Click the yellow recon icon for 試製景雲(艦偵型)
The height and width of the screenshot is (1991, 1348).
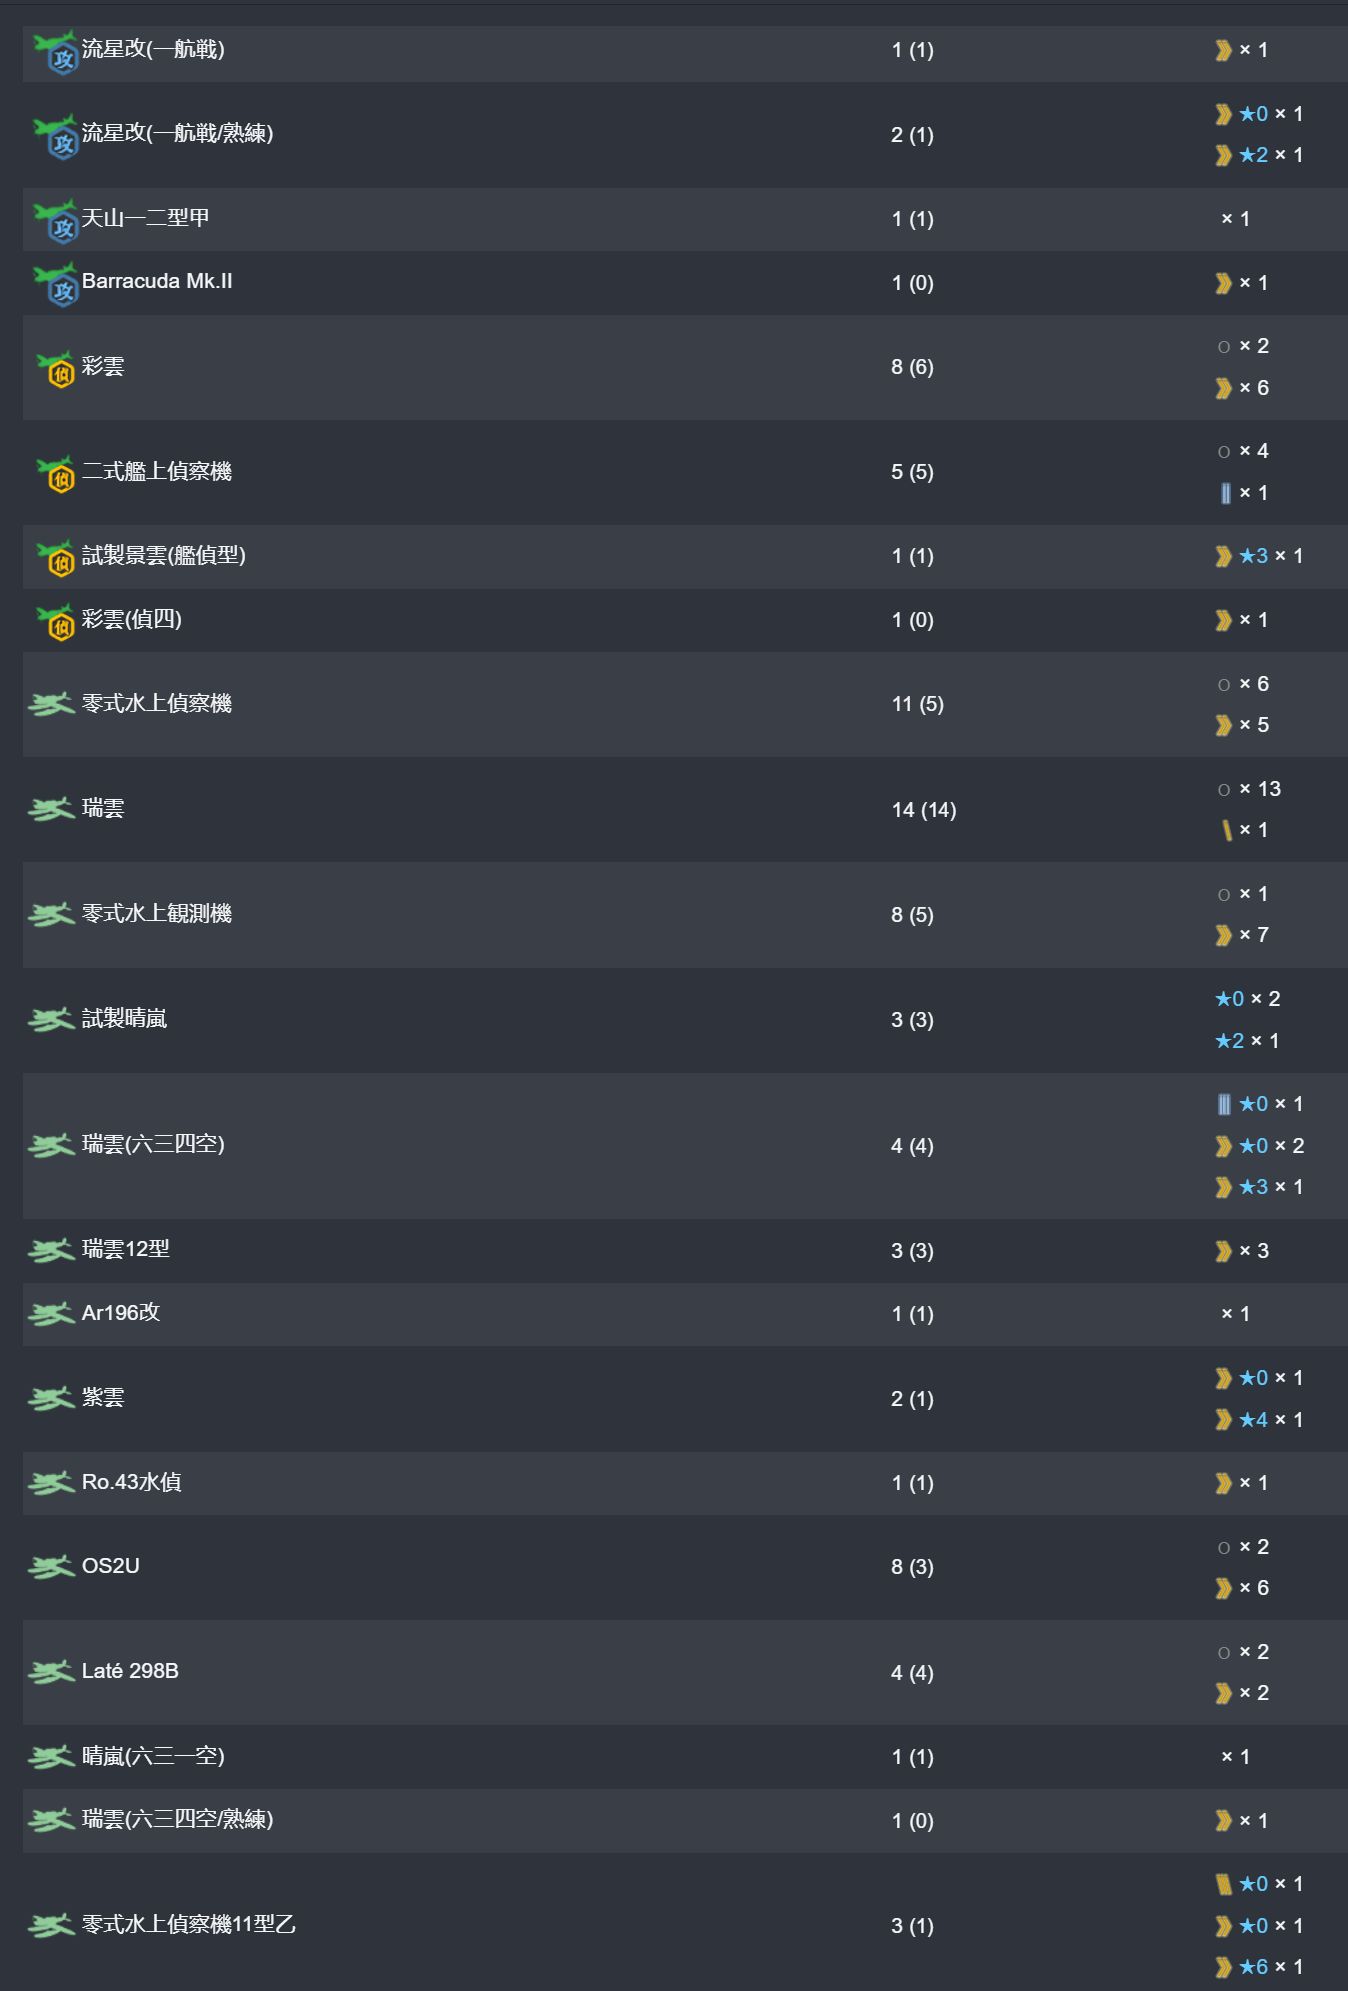point(56,557)
